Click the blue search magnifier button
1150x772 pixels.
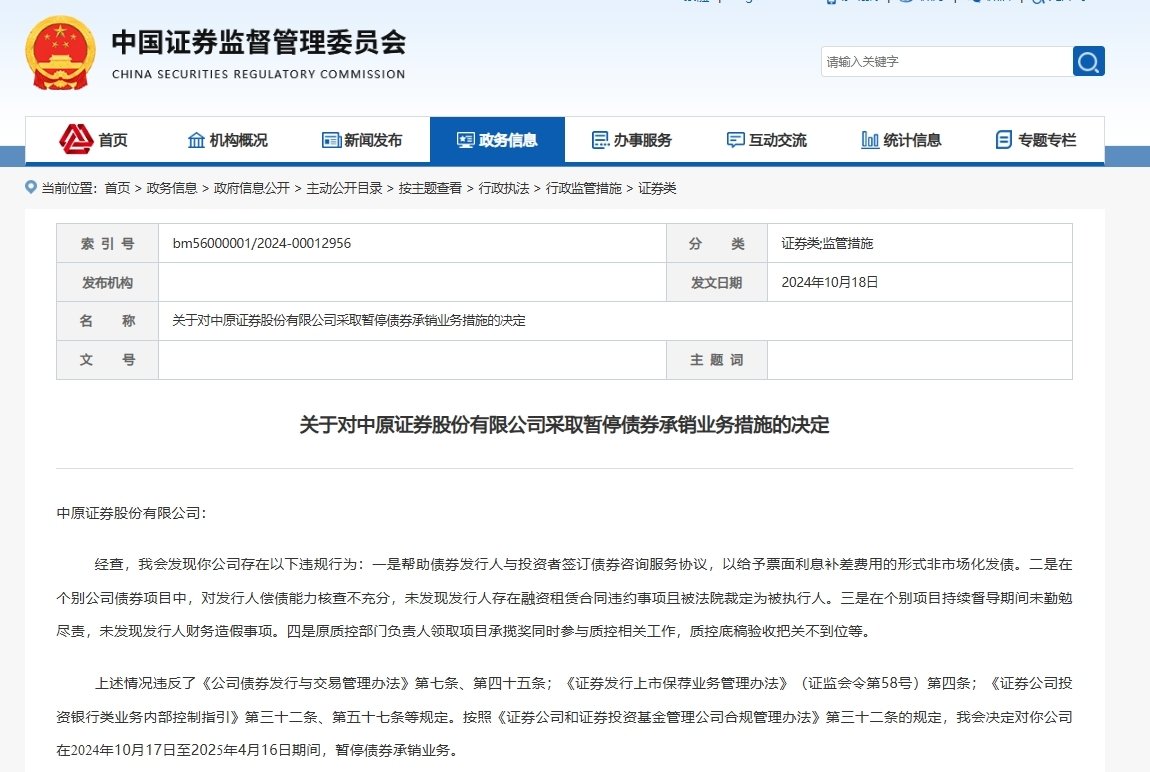(1088, 62)
